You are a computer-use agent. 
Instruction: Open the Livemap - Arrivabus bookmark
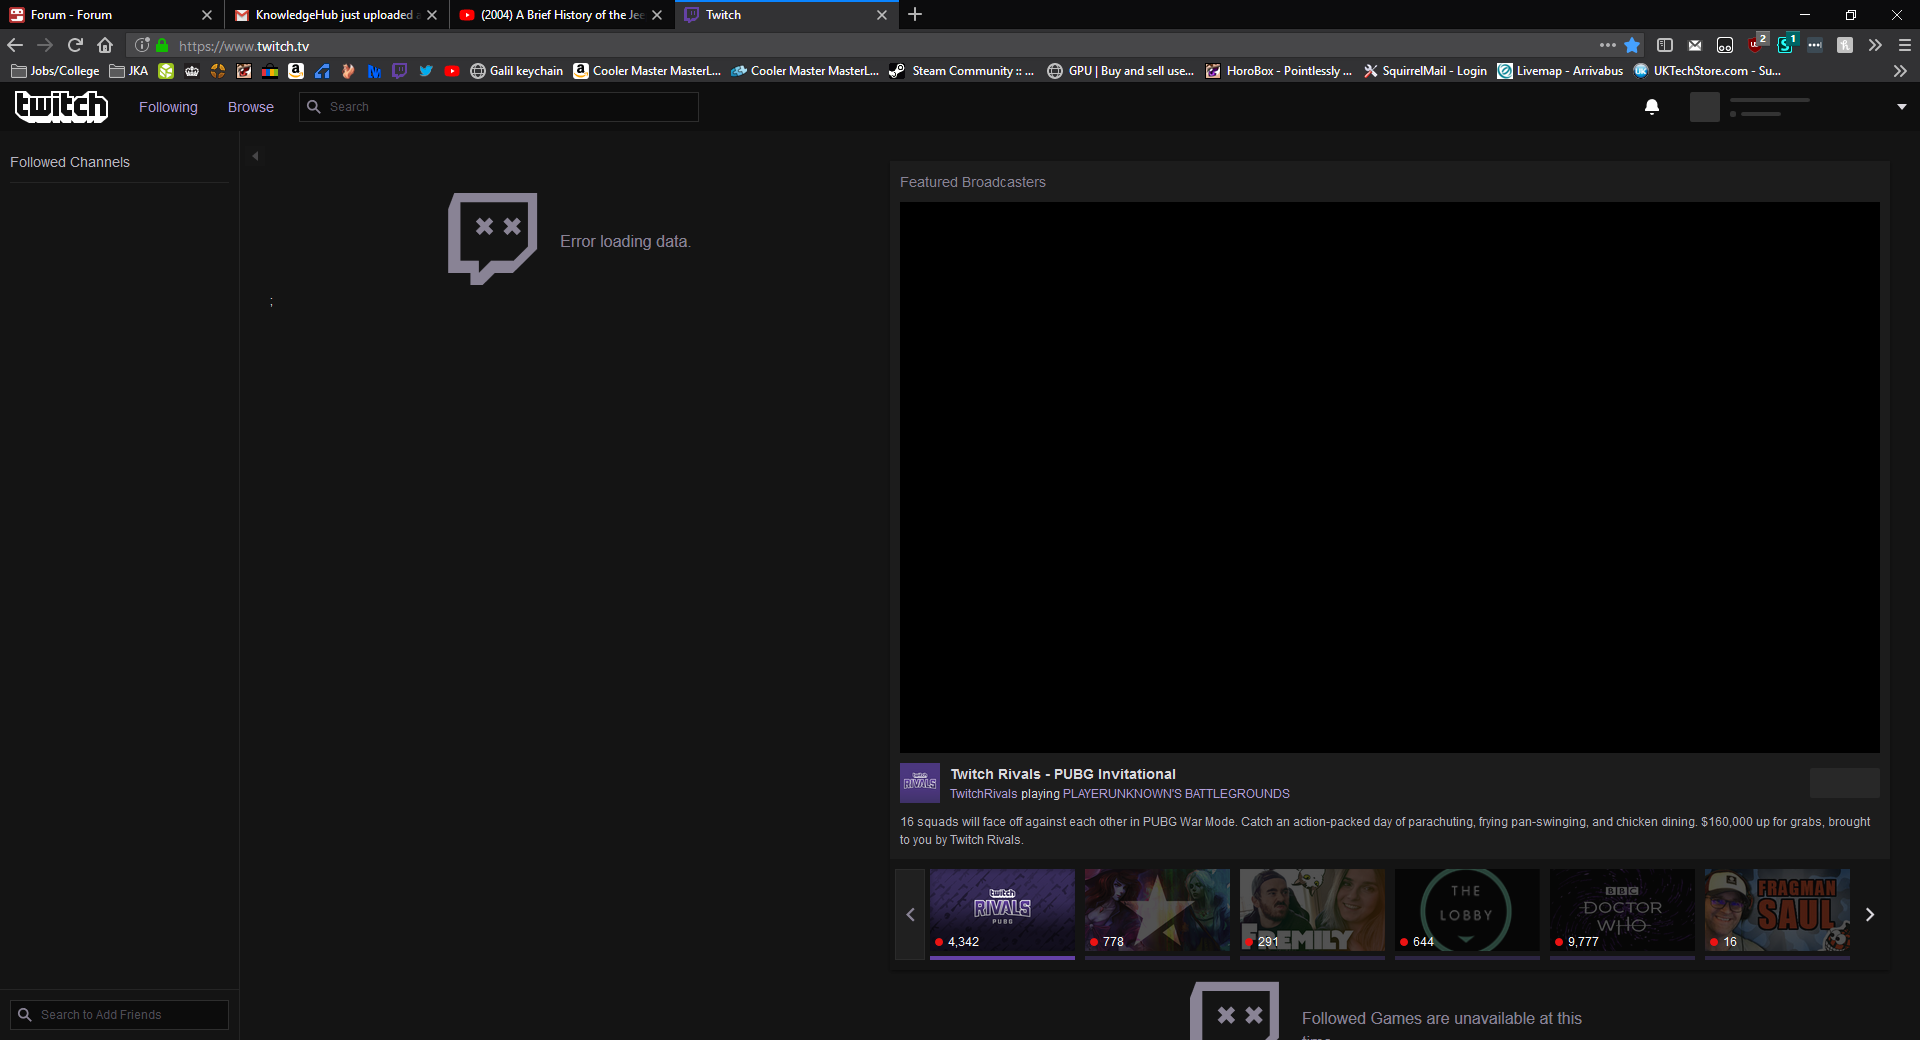tap(1560, 71)
